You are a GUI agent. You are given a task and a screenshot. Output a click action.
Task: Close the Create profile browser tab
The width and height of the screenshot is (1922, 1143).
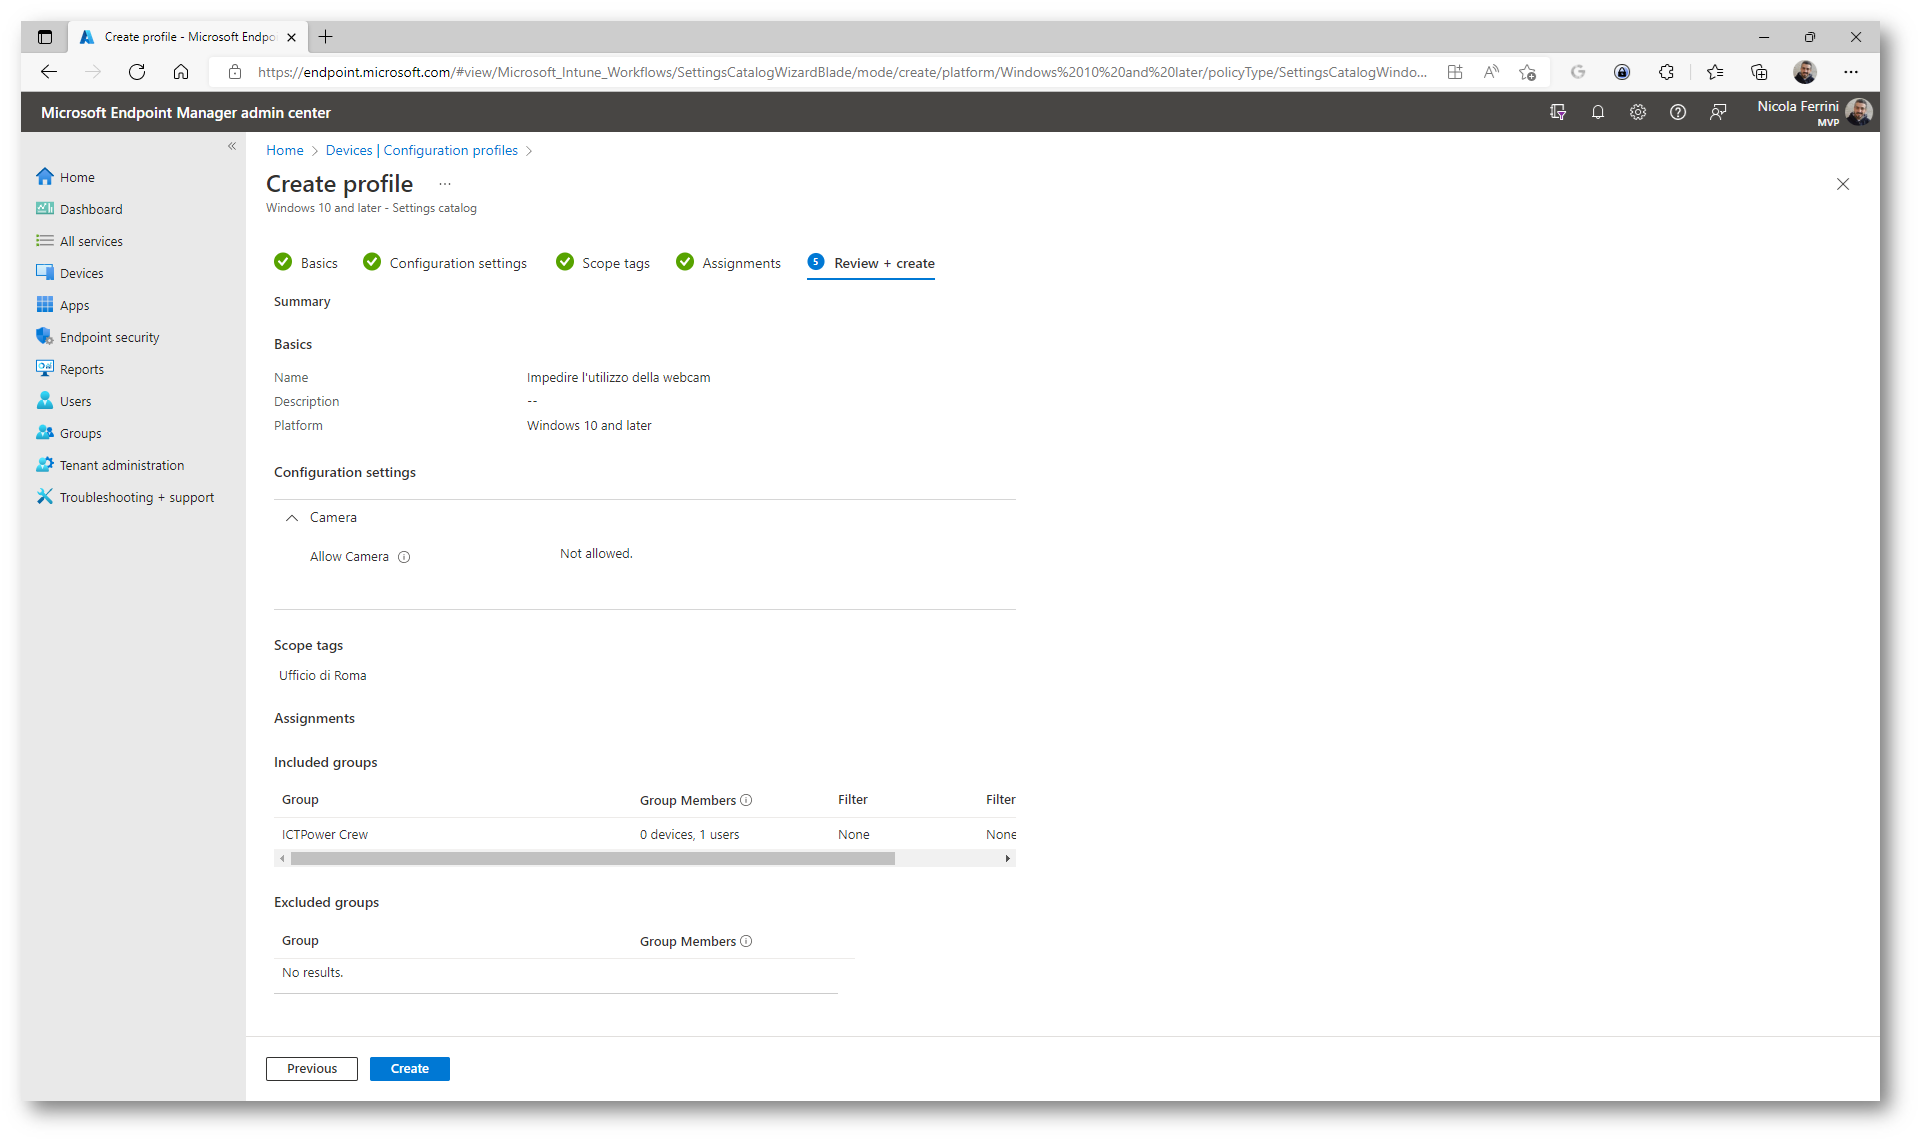[x=291, y=37]
